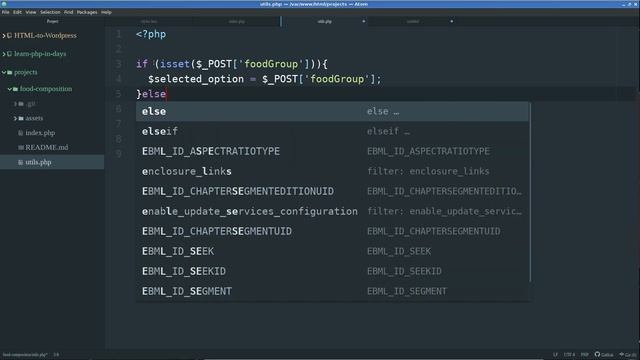The width and height of the screenshot is (640, 360).
Task: Click the .git folder icon
Action: pos(21,104)
